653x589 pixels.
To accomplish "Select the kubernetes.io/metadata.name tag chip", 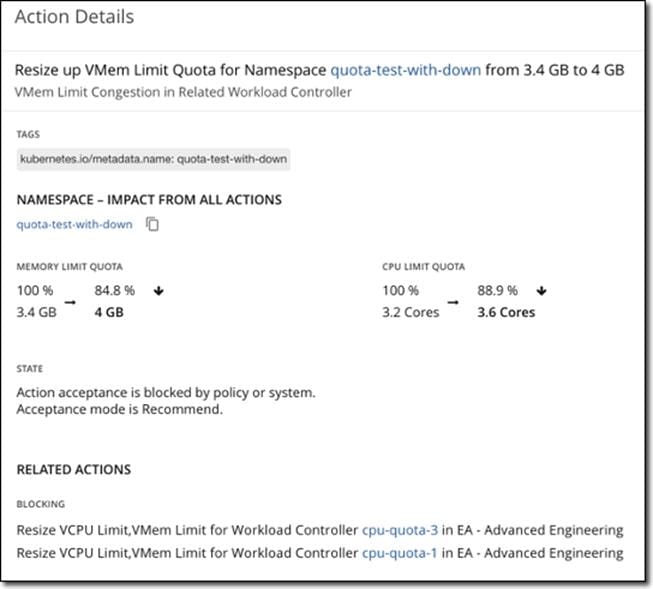I will click(x=153, y=159).
